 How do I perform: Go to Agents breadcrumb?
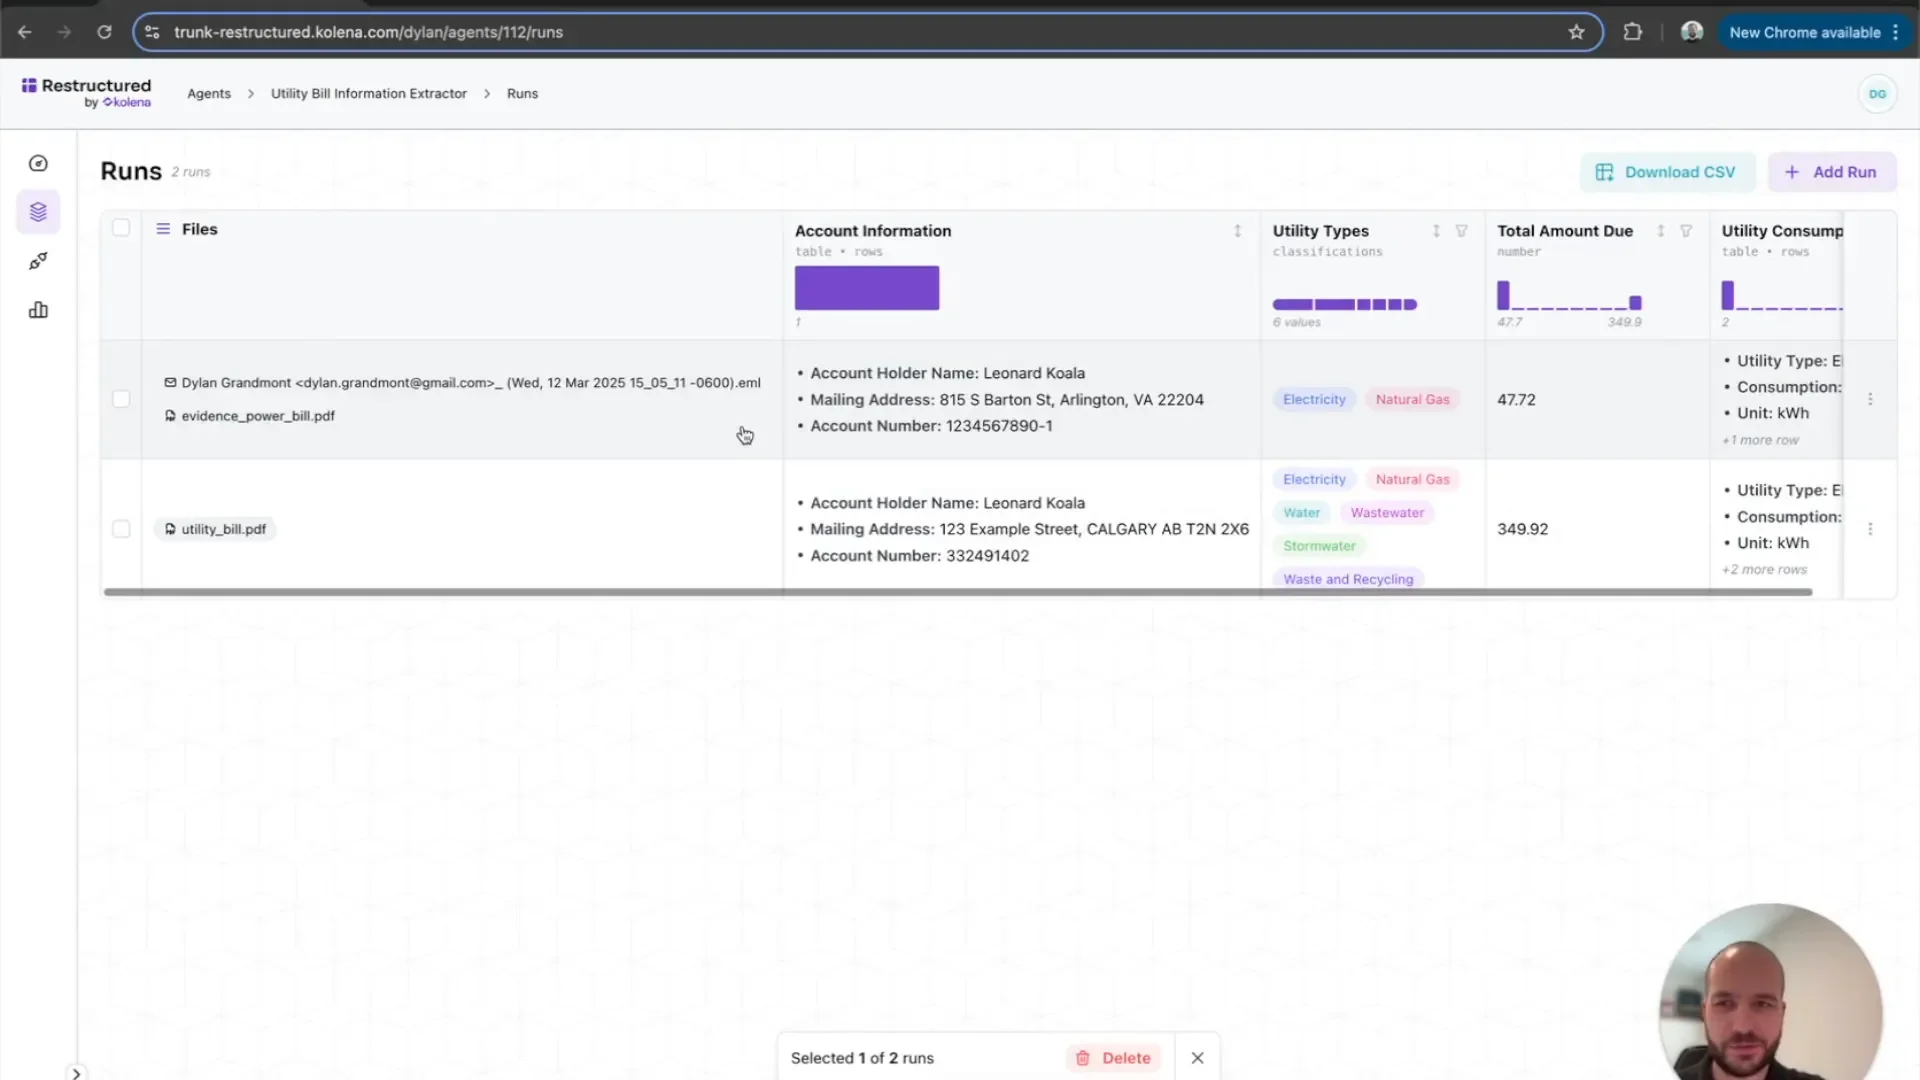209,93
